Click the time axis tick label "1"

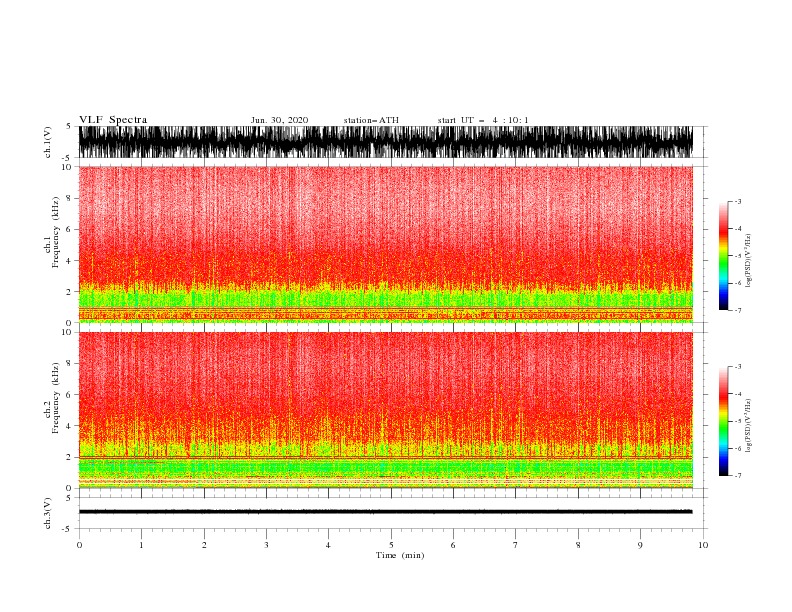(x=141, y=545)
